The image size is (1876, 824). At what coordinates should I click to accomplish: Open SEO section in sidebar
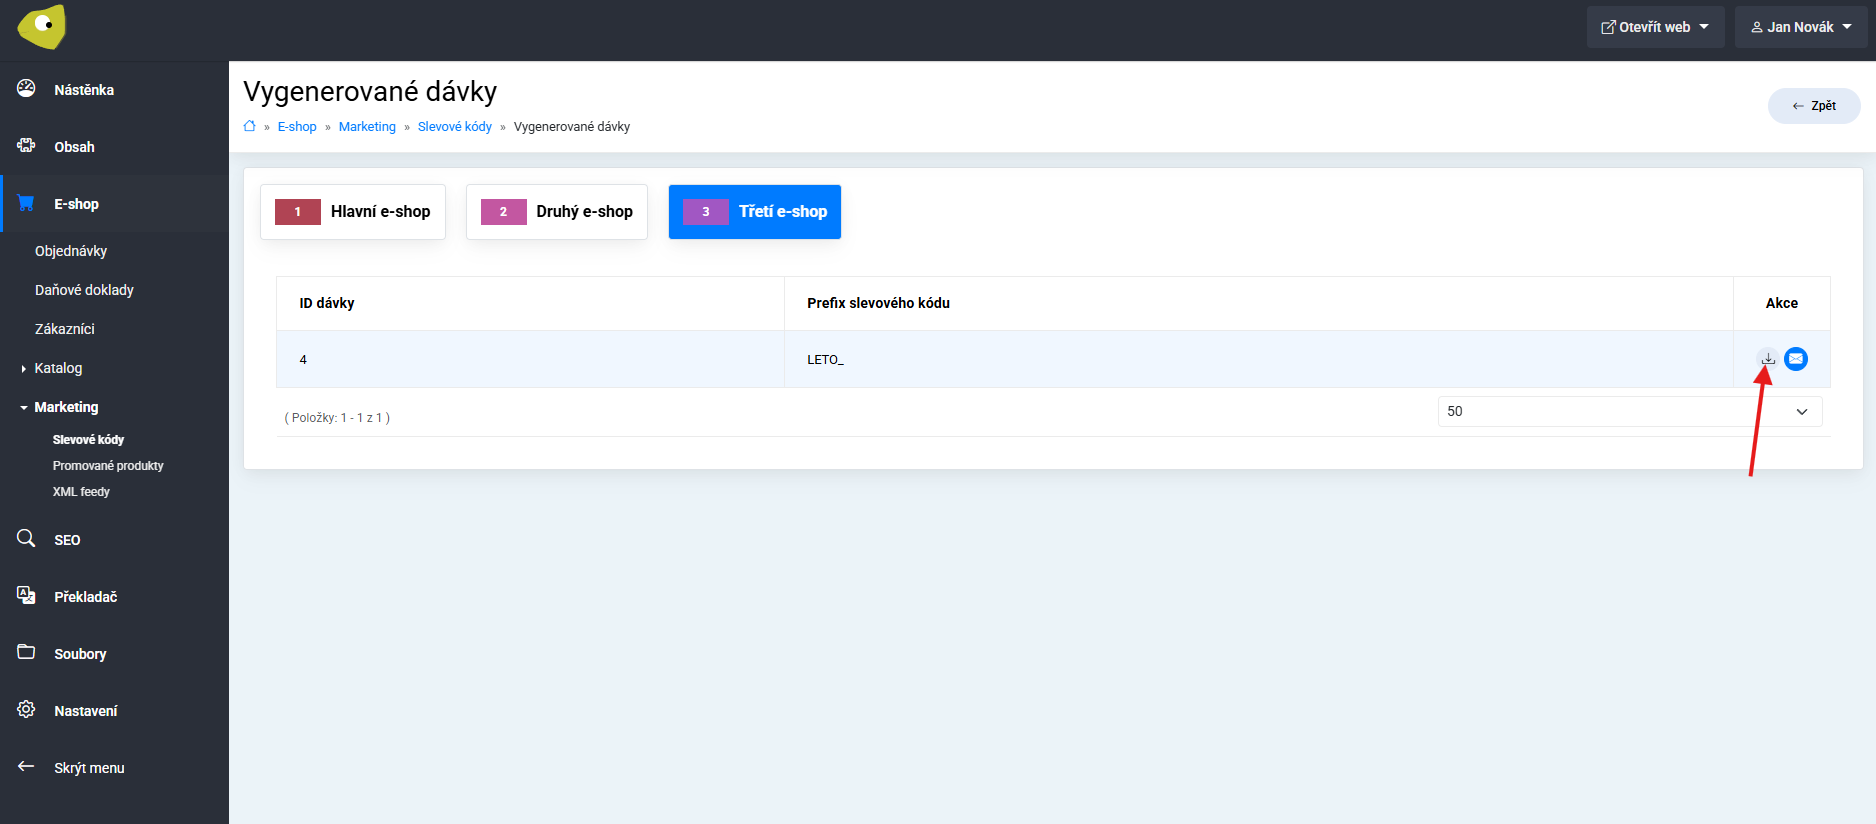click(x=67, y=540)
